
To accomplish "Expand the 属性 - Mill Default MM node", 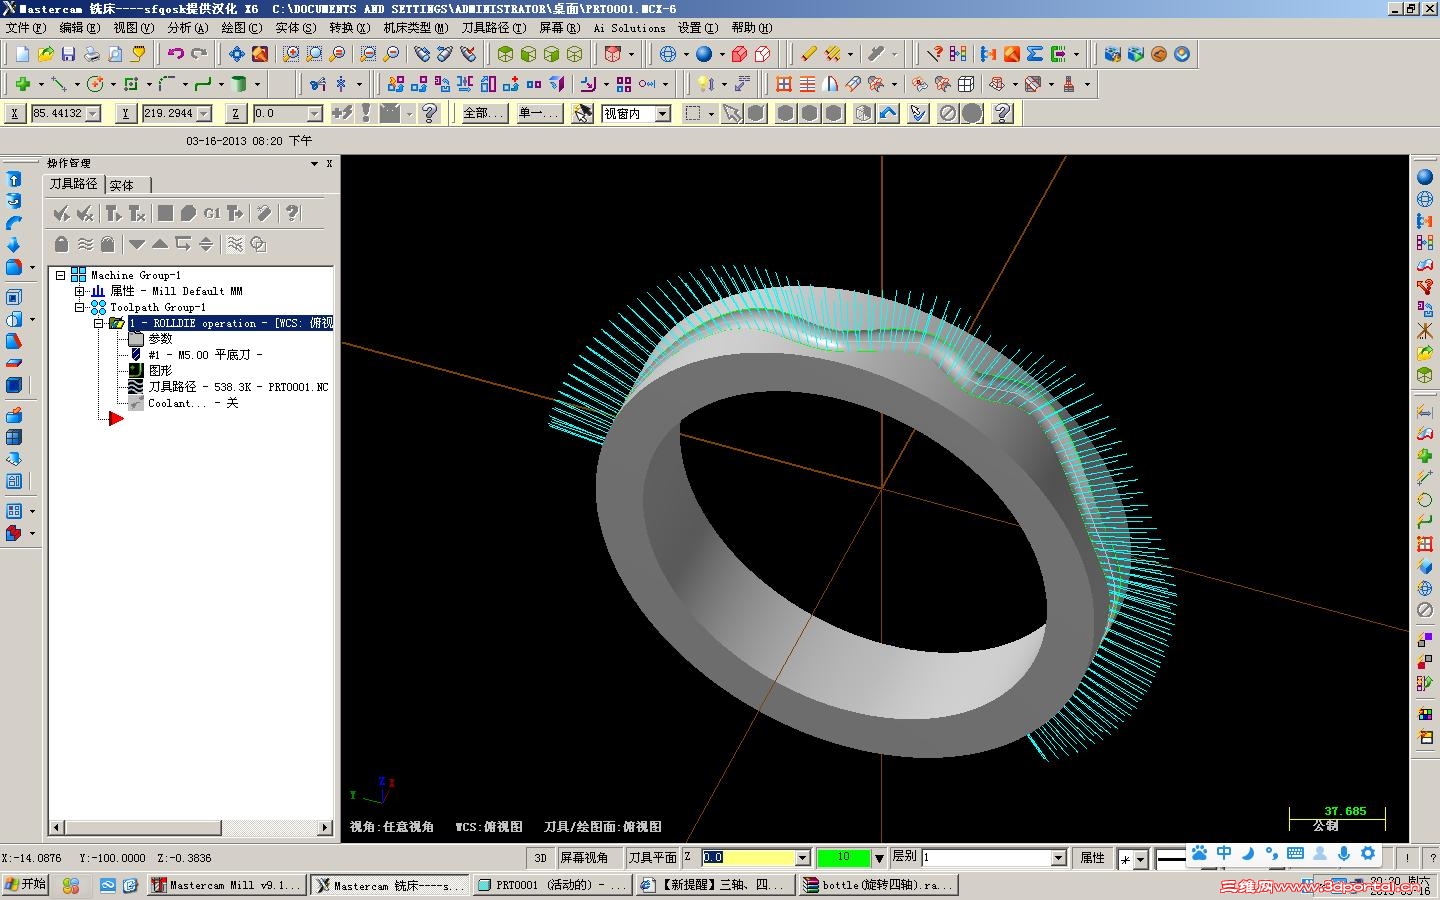I will (79, 291).
